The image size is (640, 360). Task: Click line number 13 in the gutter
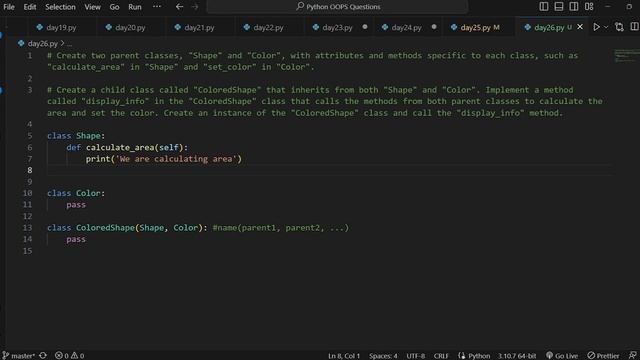[27, 228]
